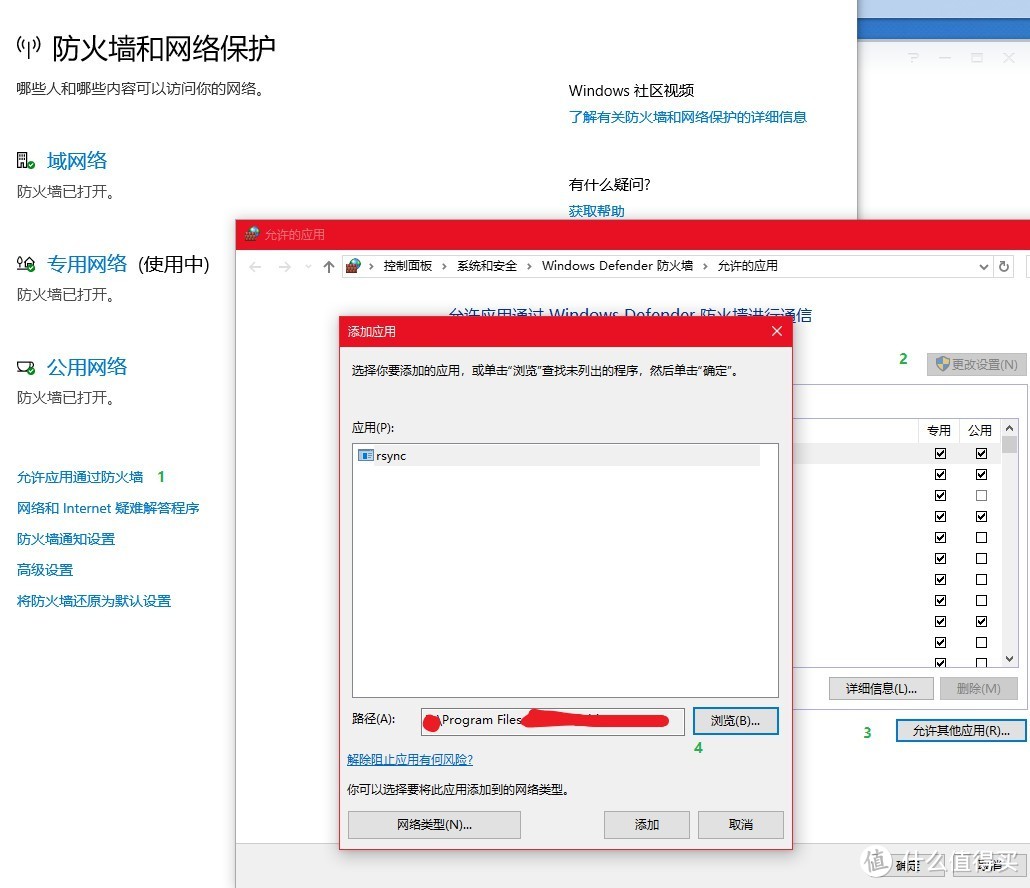Click the 添加 button
Screen dimensions: 1030x888
[646, 824]
